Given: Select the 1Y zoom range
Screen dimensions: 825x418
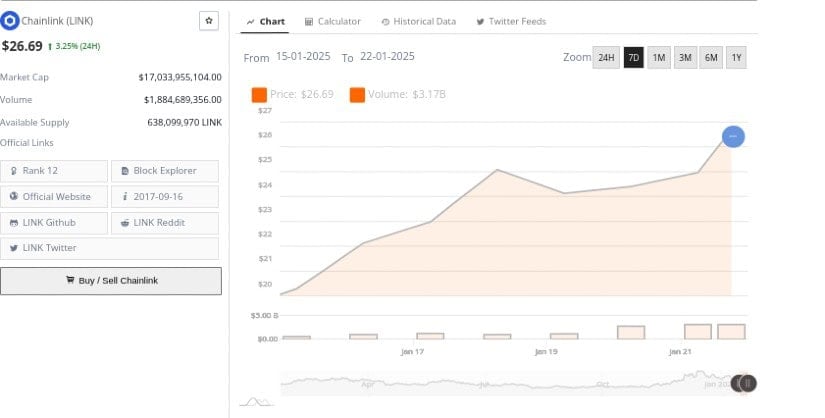Looking at the screenshot, I should click(736, 58).
